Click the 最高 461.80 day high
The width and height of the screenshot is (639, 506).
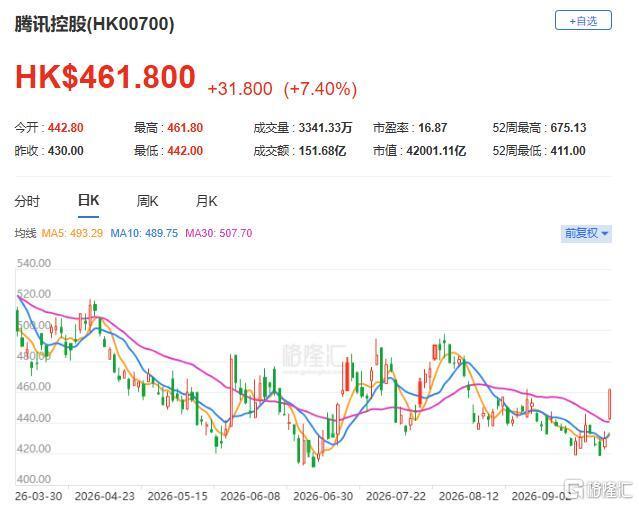(168, 128)
